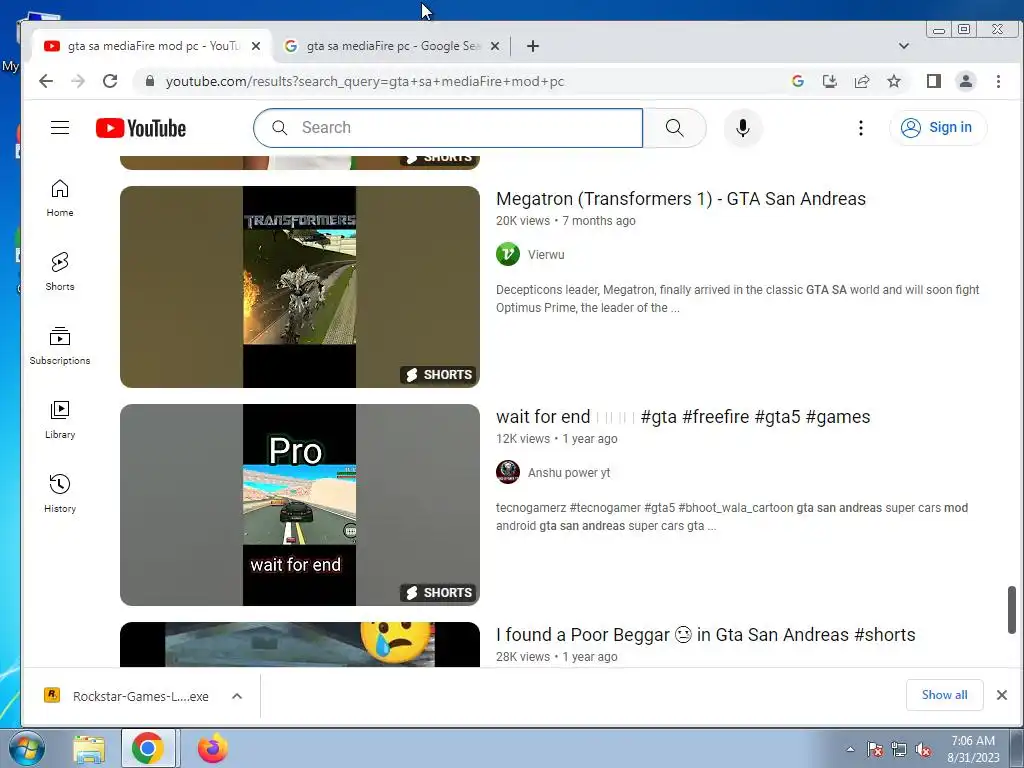This screenshot has height=768, width=1024.
Task: Open the Chrome three-dot menu
Action: pyautogui.click(x=998, y=81)
